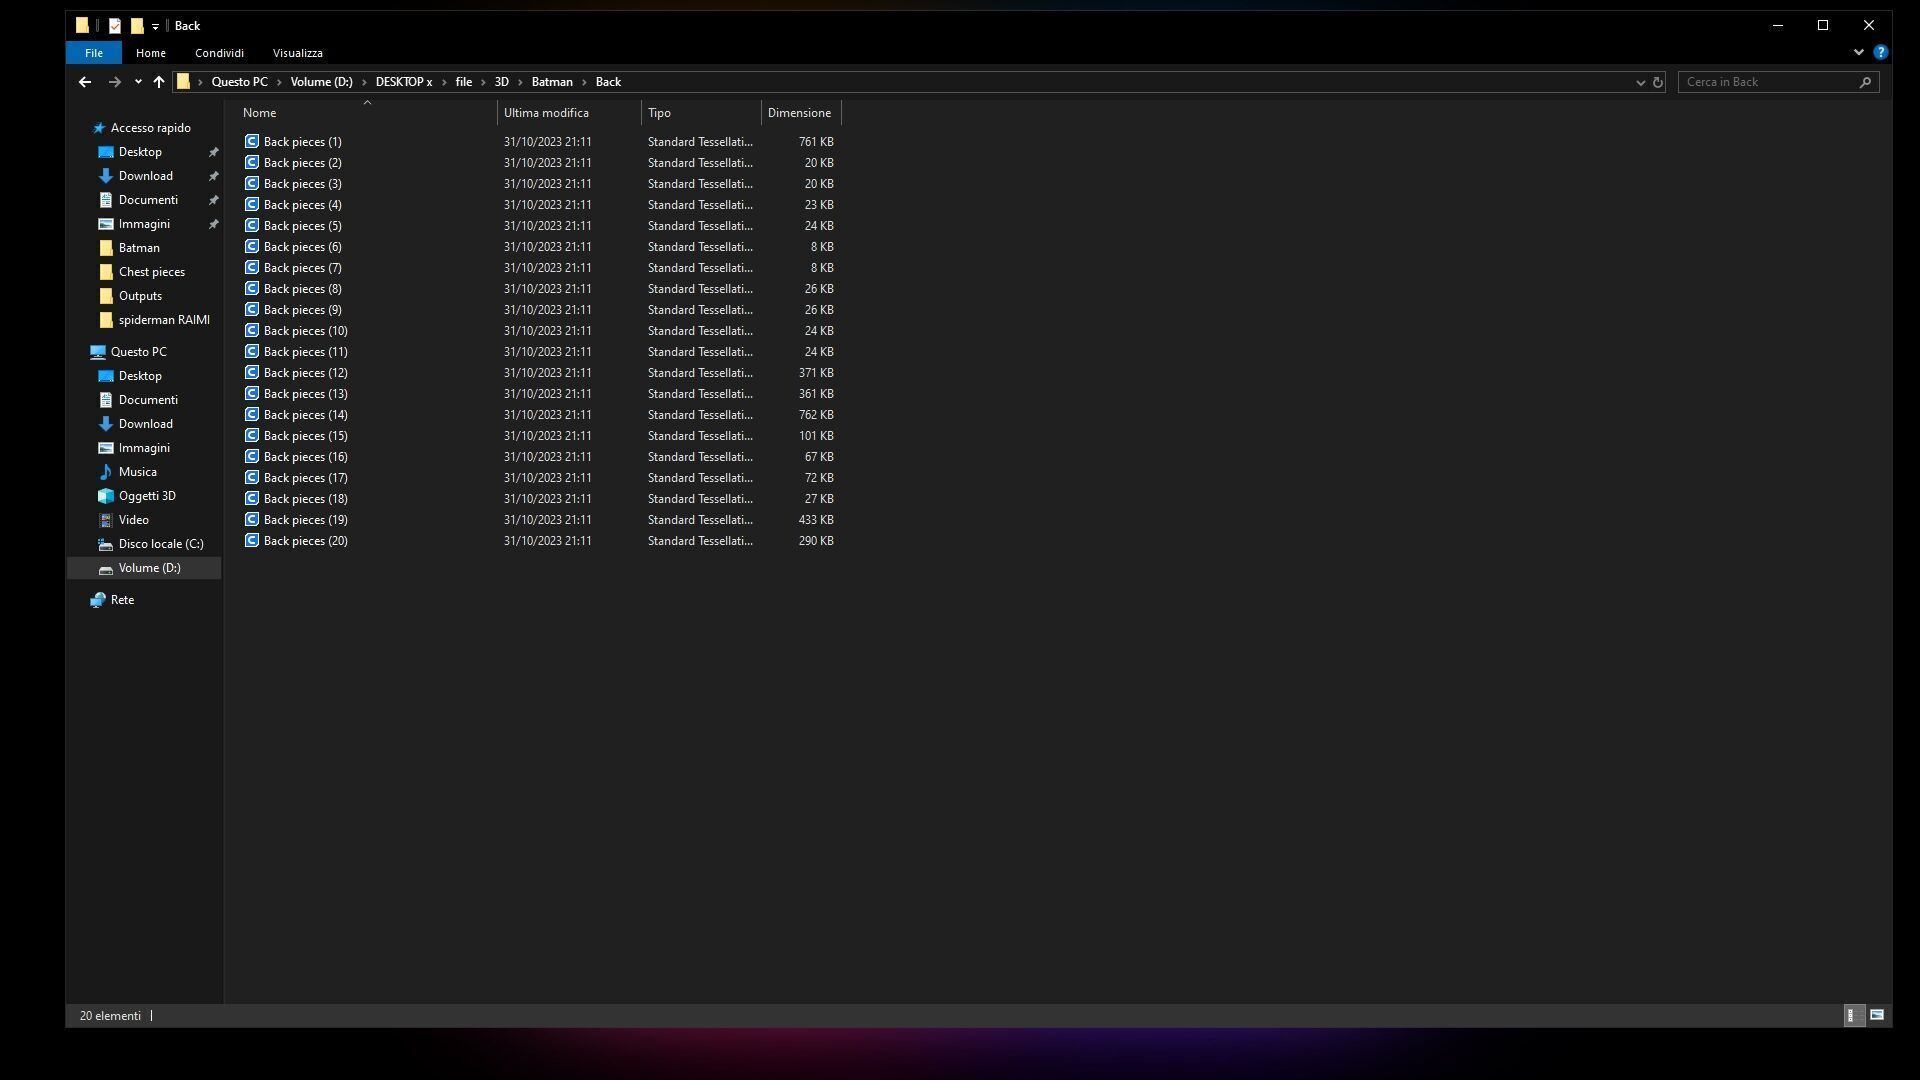Go to Batman in breadcrumb path

(x=552, y=82)
